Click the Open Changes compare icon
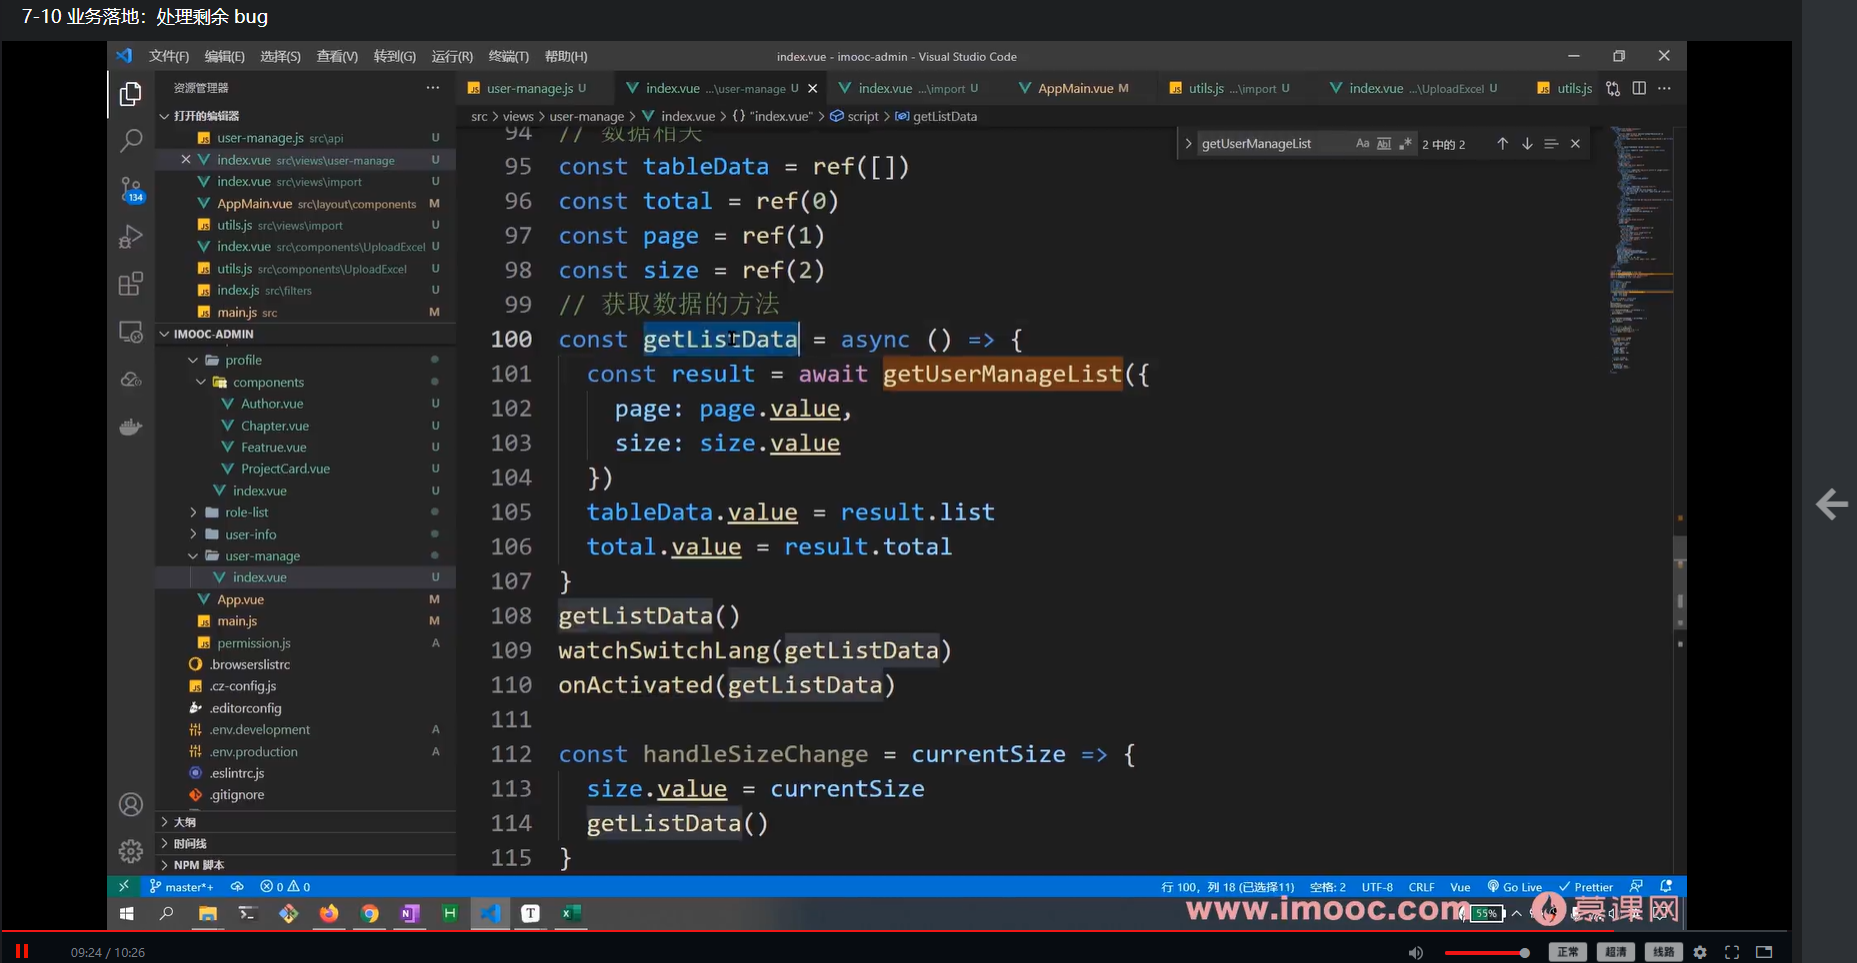This screenshot has width=1857, height=963. (x=1613, y=88)
